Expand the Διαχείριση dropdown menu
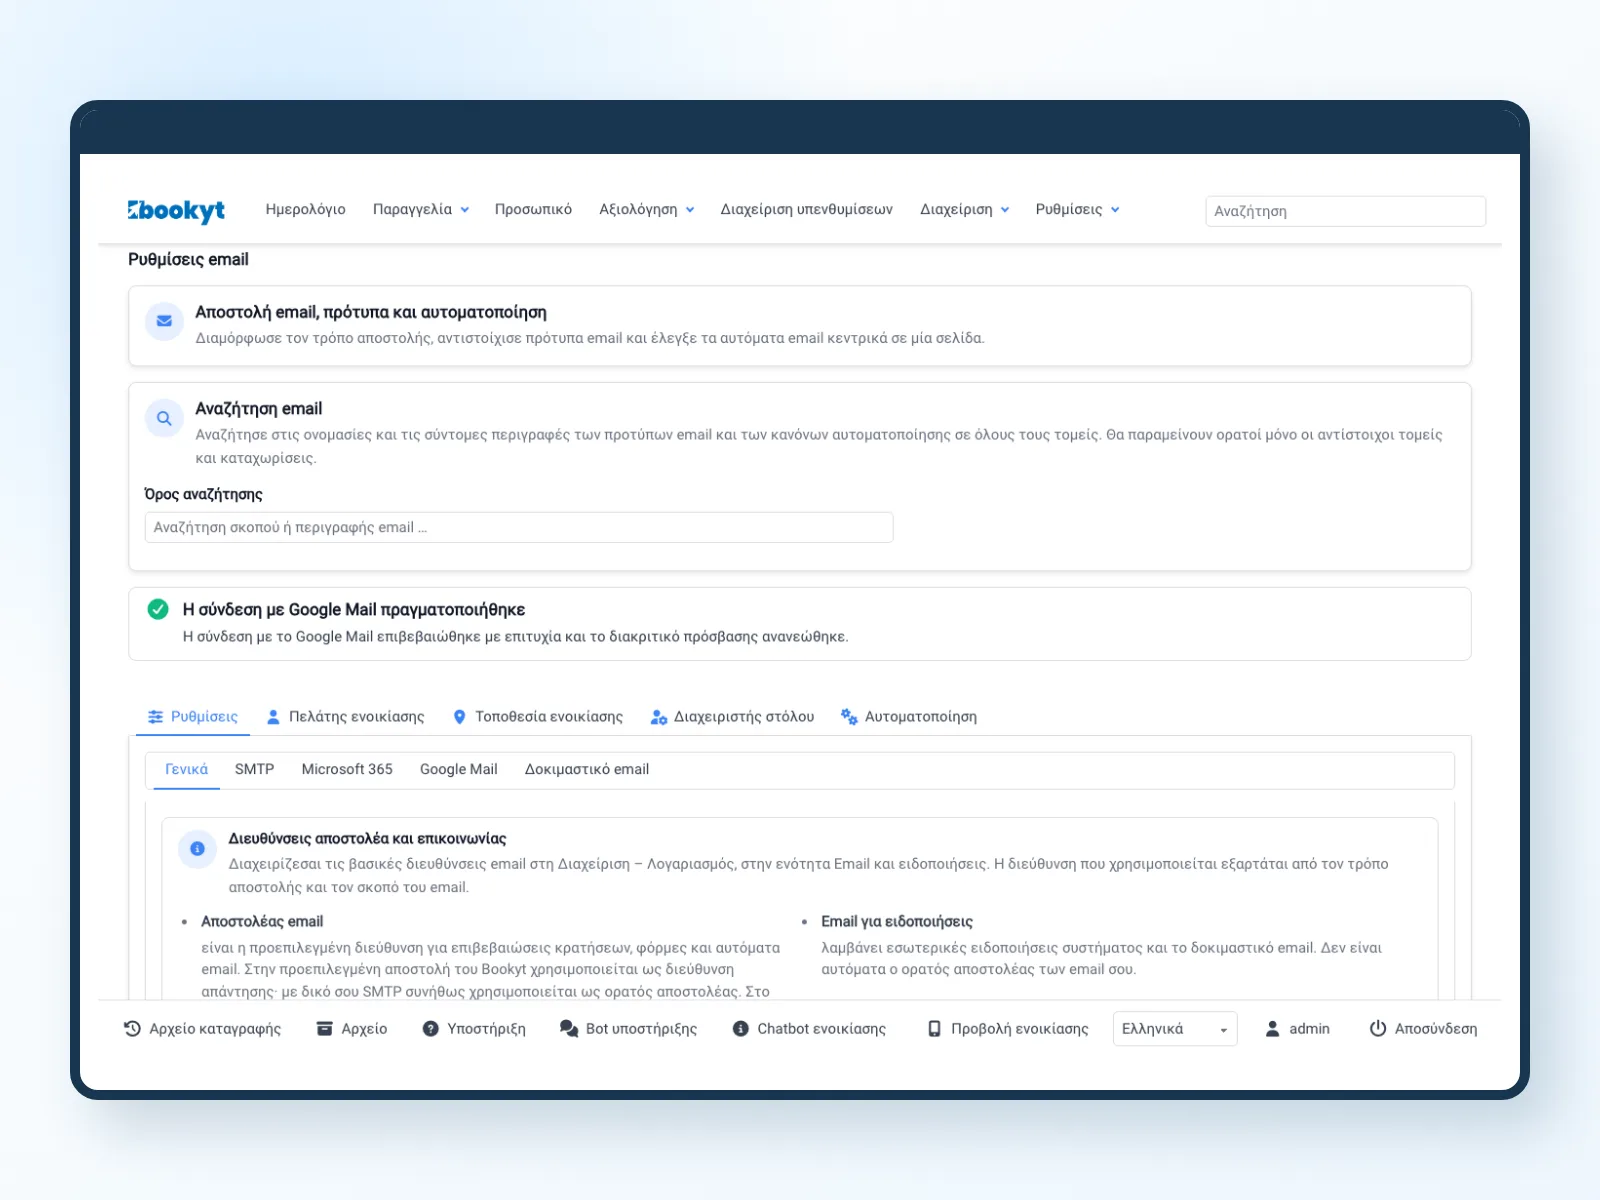Screen dimensions: 1600x1200 point(965,209)
